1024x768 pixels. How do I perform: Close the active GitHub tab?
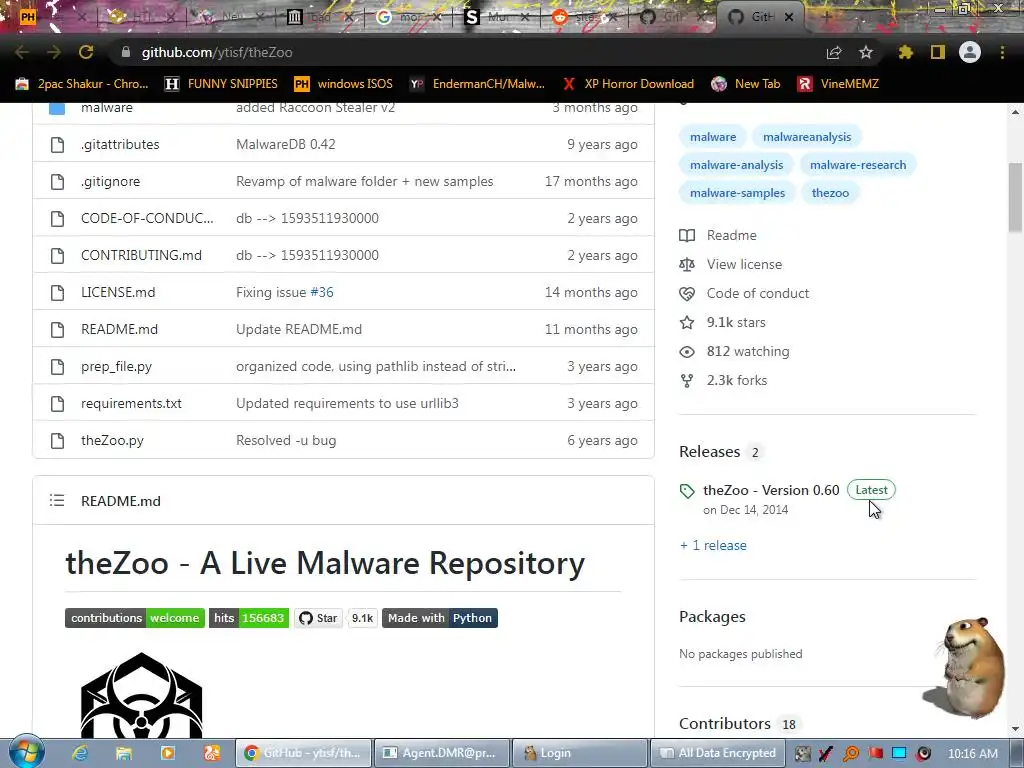[789, 17]
